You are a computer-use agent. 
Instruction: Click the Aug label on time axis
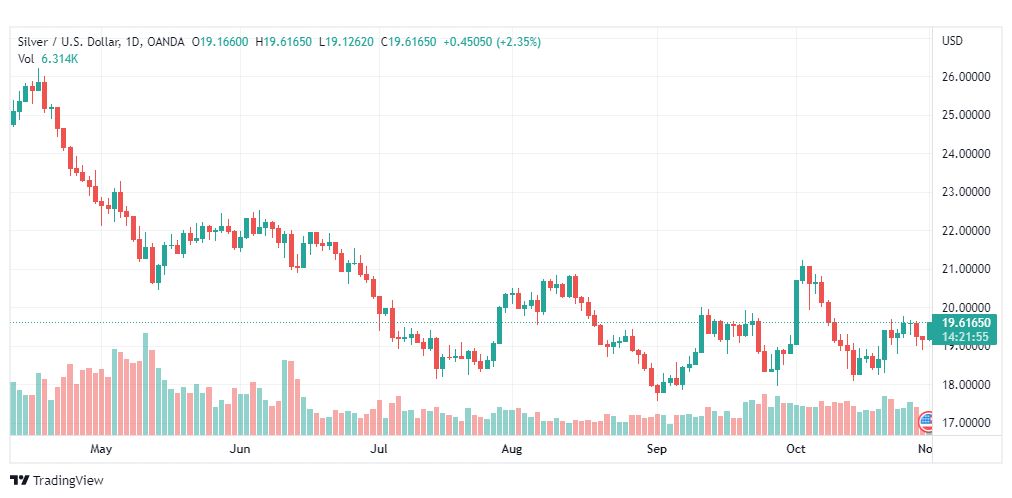[x=512, y=449]
